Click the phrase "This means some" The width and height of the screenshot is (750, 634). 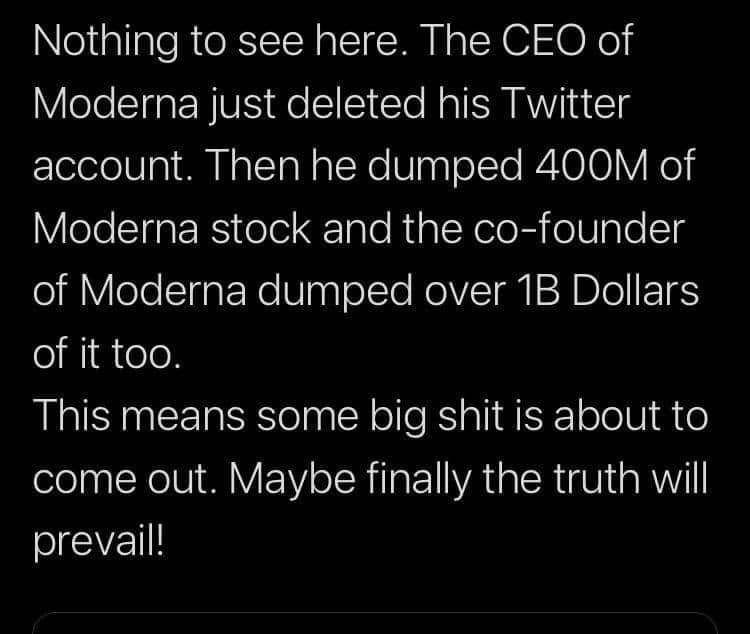pyautogui.click(x=196, y=416)
